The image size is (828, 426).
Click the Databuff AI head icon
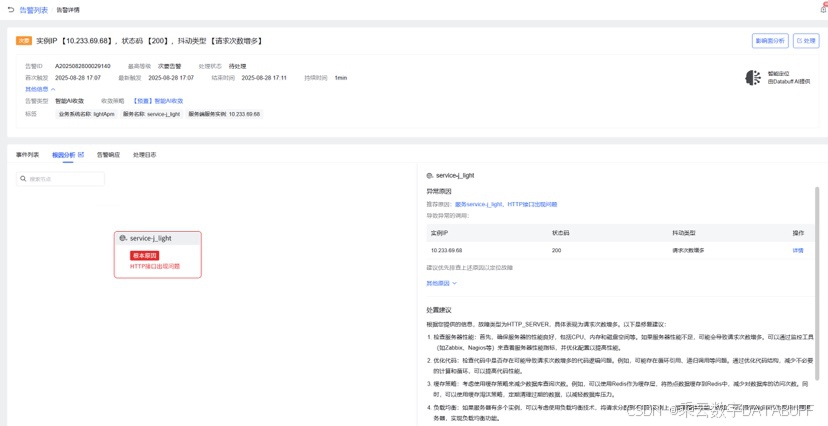753,78
